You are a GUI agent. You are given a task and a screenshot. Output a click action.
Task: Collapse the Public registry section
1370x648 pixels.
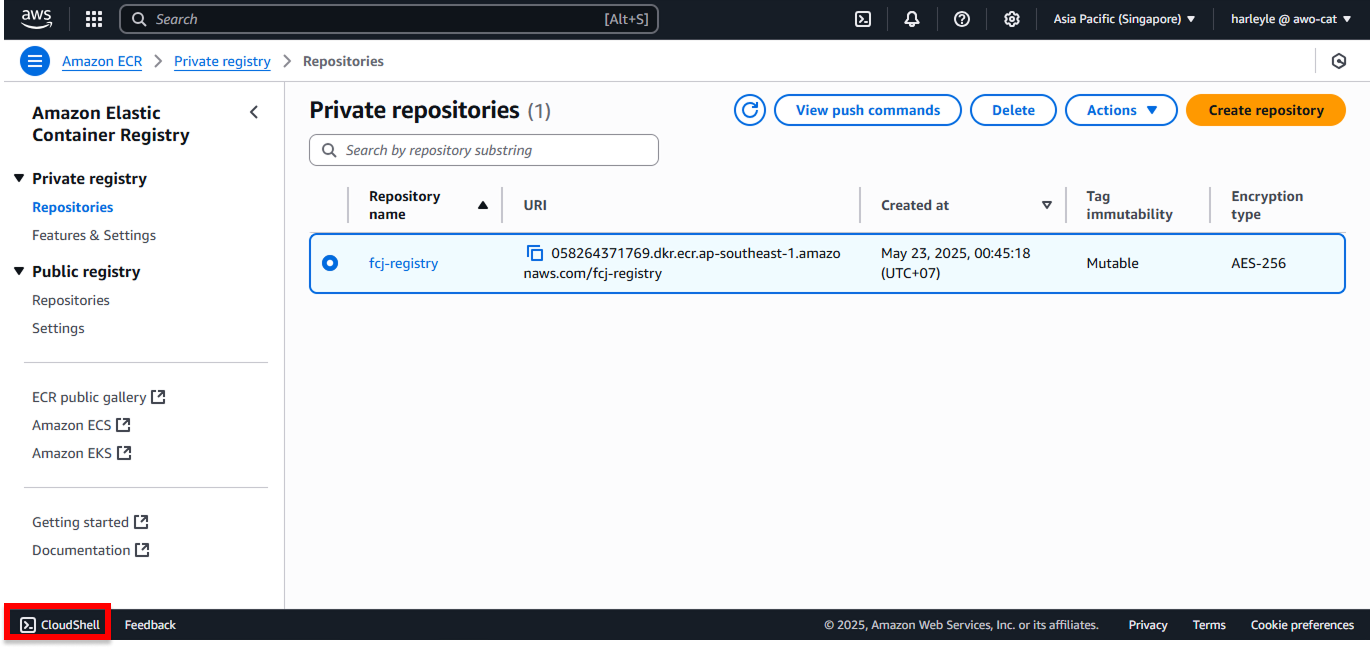(x=18, y=271)
